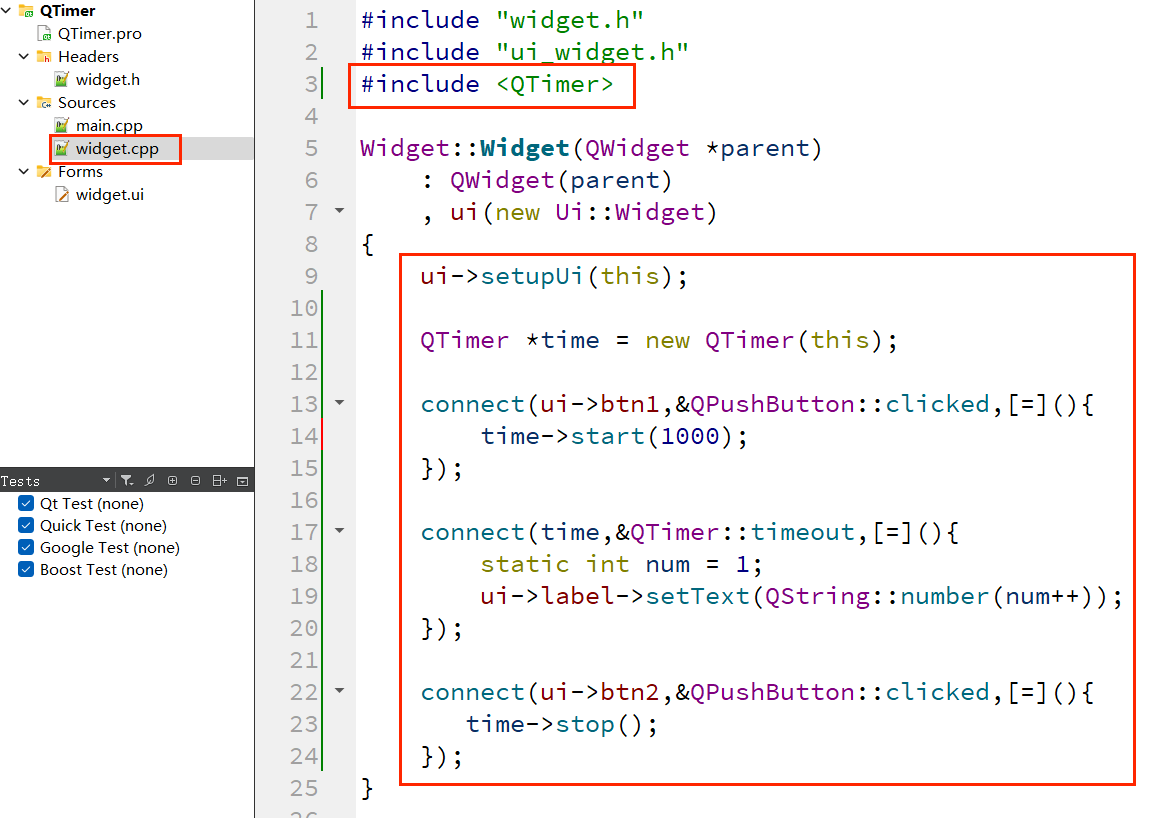The width and height of the screenshot is (1171, 818).
Task: Click the static int num = 1 line
Action: [621, 564]
